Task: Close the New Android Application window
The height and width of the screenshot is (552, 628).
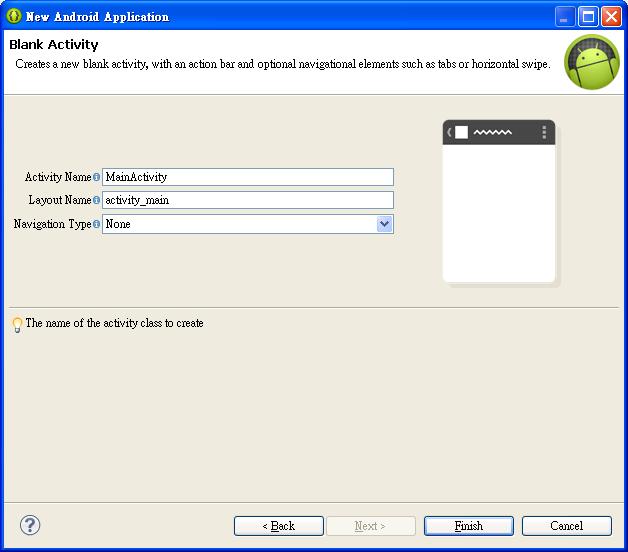Action: (x=611, y=17)
